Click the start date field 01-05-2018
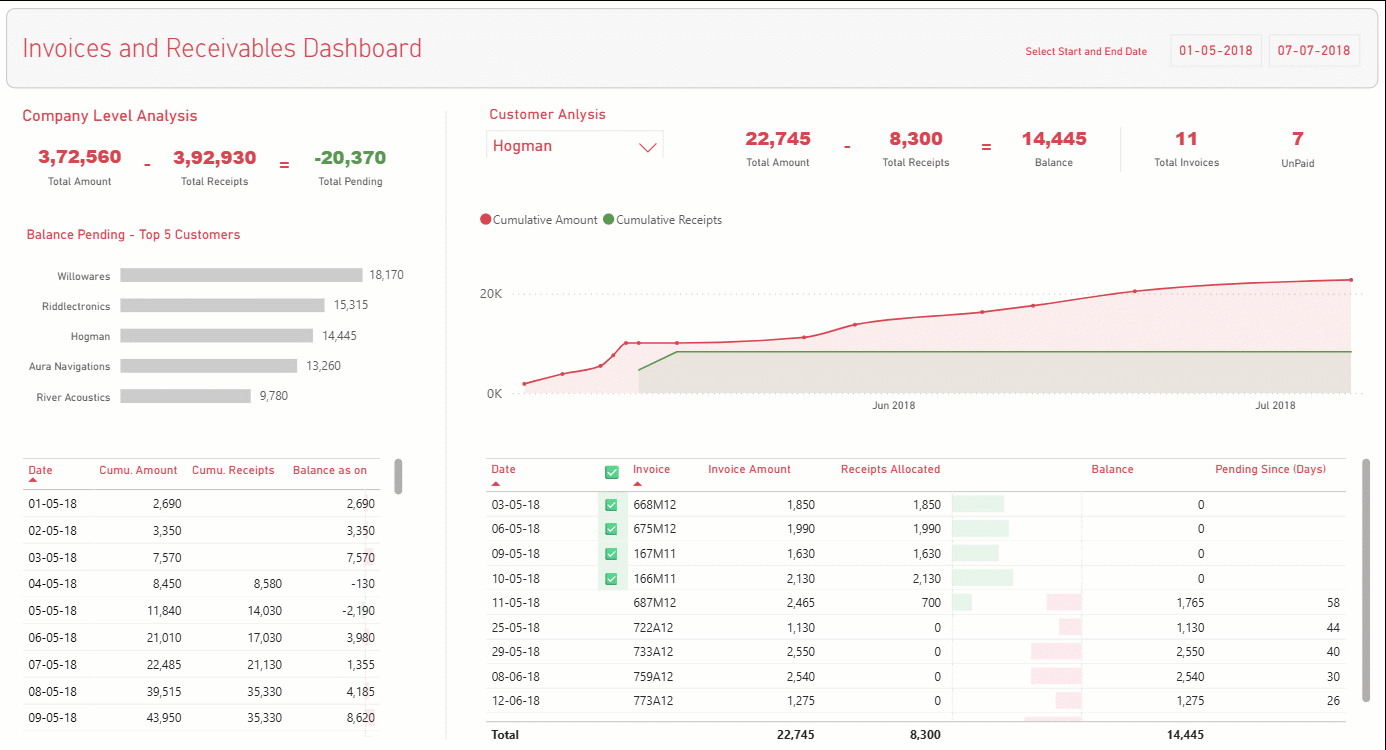 pos(1216,51)
